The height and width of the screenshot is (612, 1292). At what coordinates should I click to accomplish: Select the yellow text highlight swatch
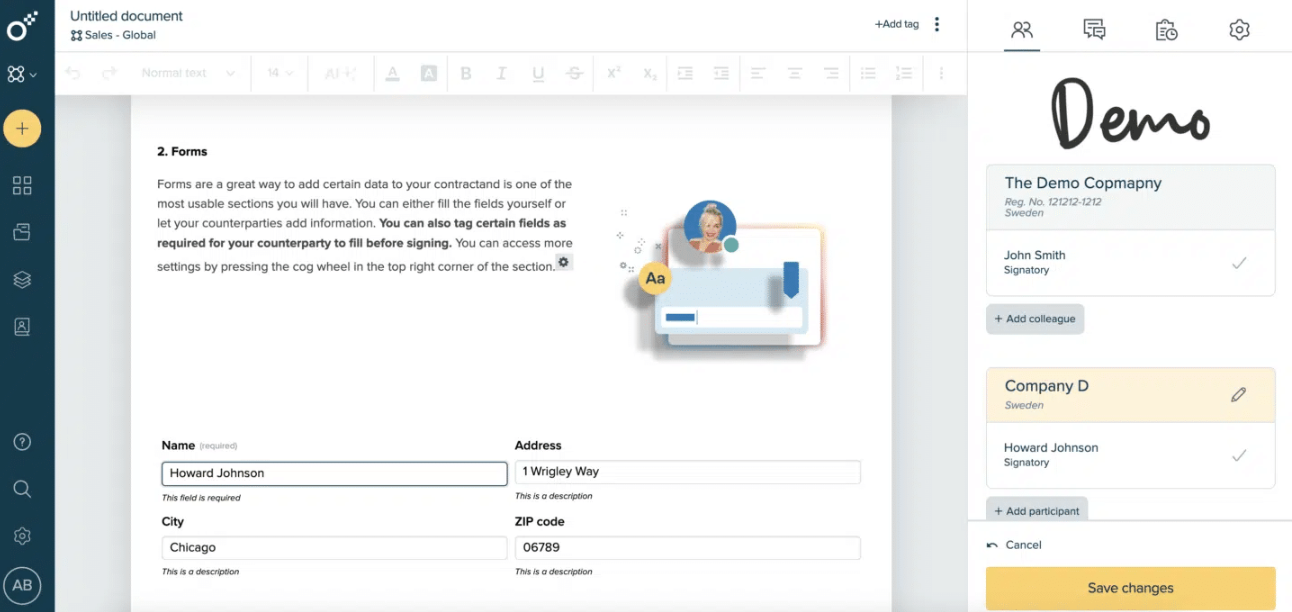tap(429, 73)
